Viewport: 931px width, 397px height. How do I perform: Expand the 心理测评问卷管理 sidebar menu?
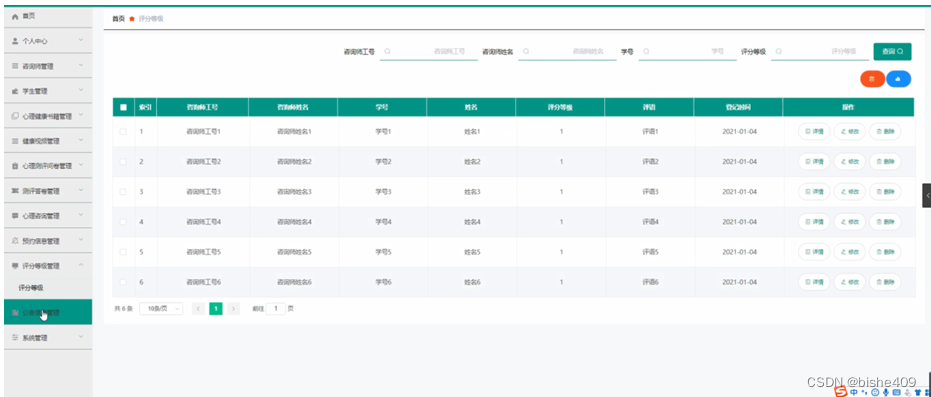[x=48, y=166]
